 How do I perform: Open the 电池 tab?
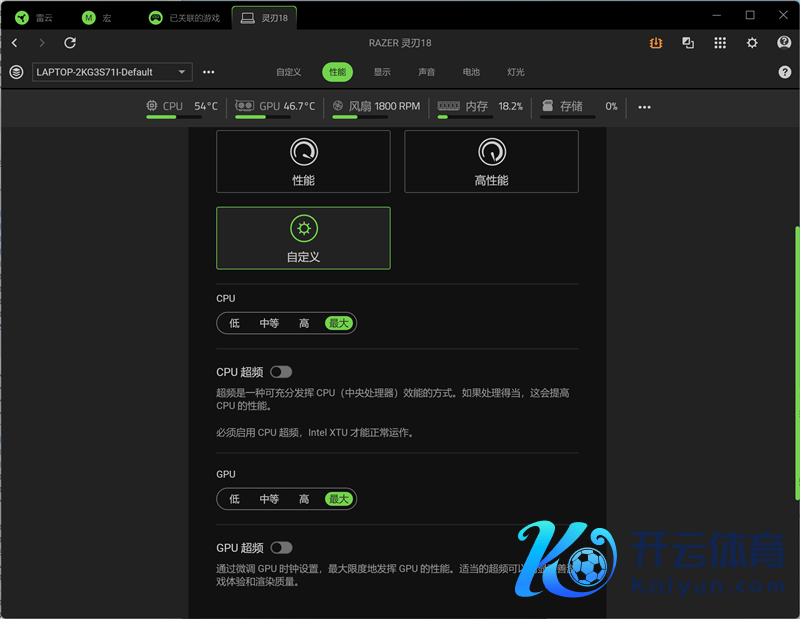tap(471, 72)
